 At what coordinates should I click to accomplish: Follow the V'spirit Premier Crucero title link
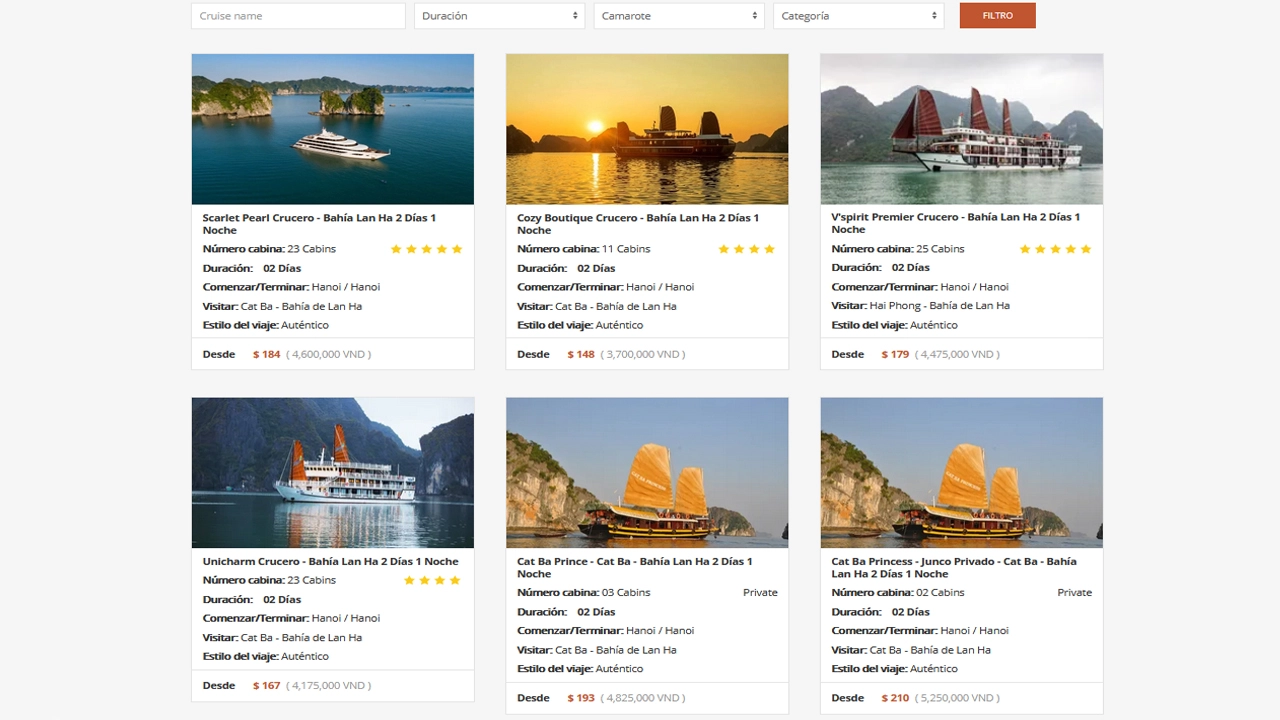(955, 222)
